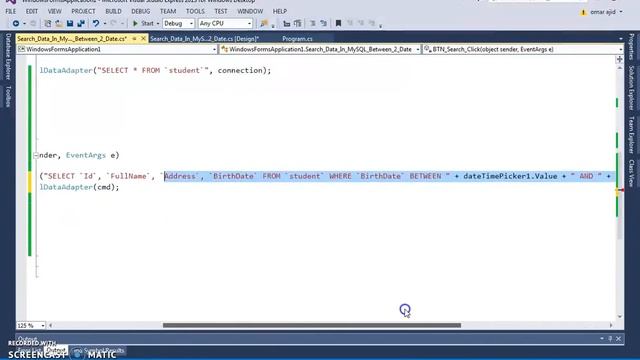
Task: Open the Properties side panel
Action: pyautogui.click(x=631, y=47)
